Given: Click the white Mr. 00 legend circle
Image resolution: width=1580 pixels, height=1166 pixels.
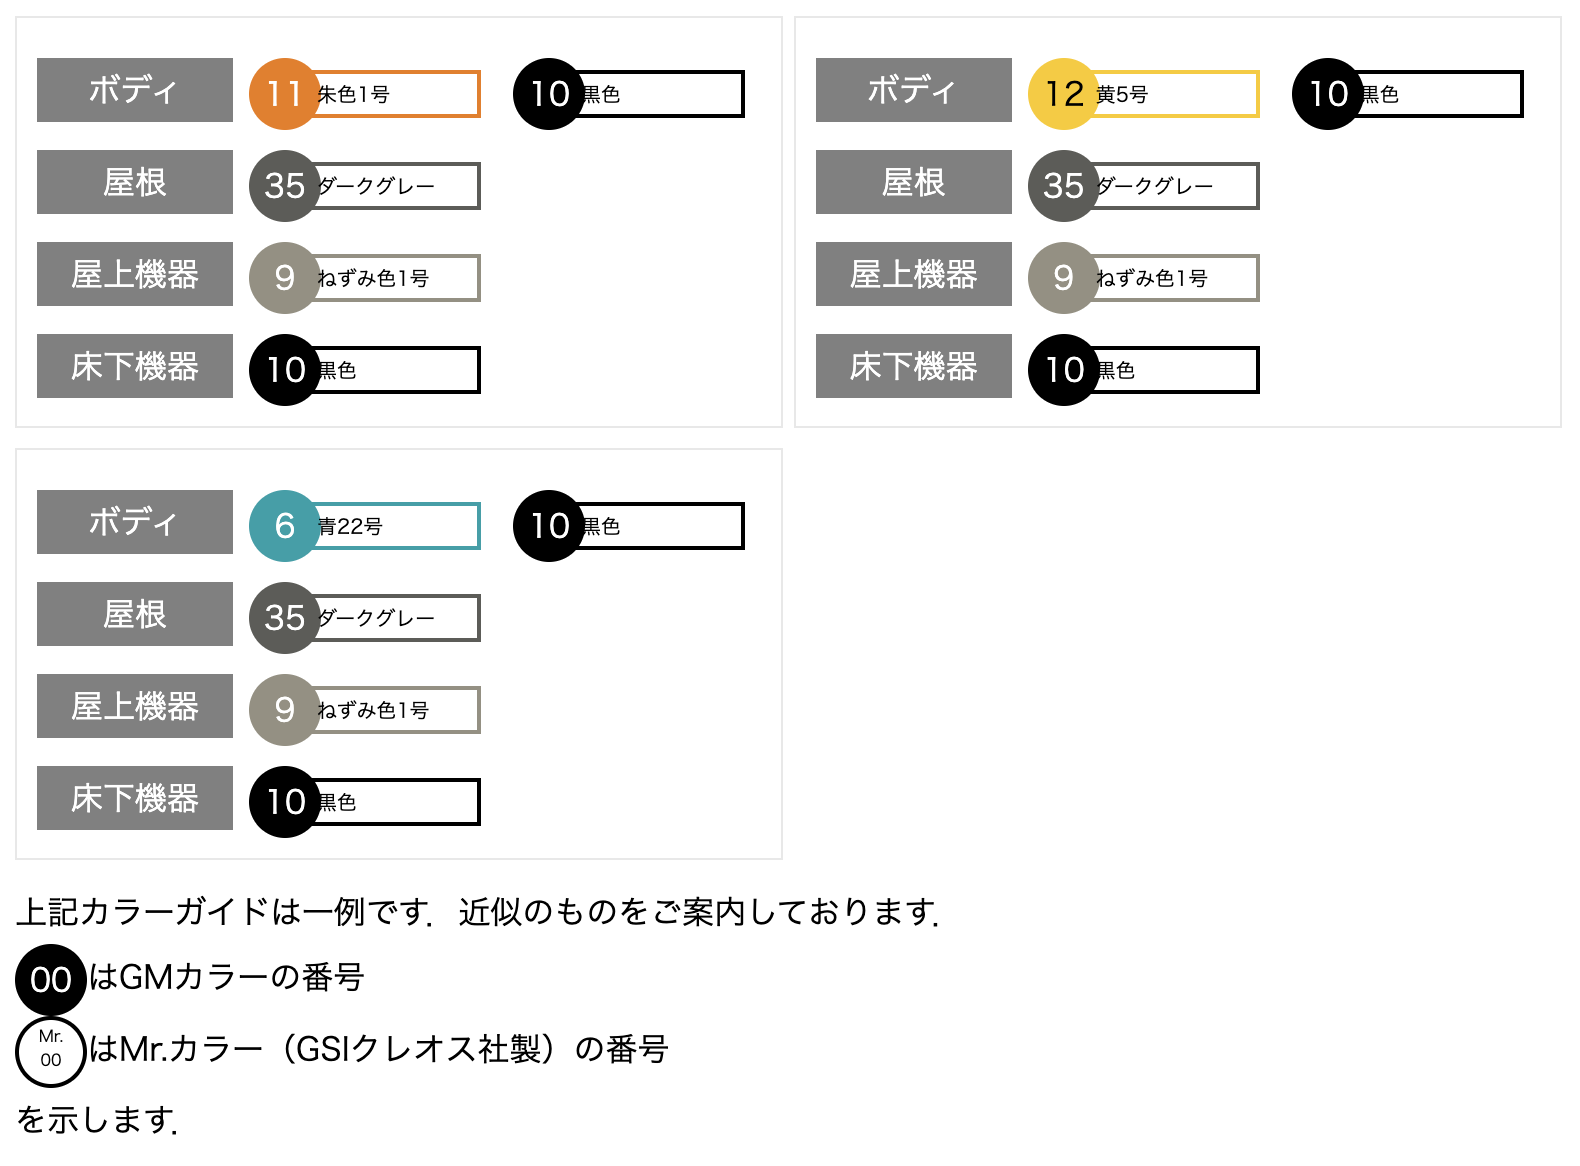Looking at the screenshot, I should [x=51, y=1051].
